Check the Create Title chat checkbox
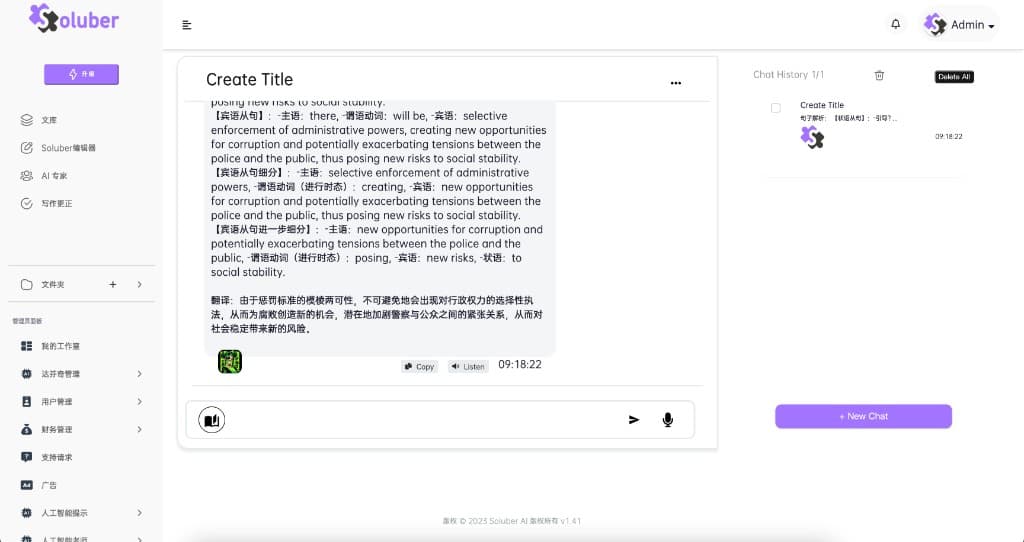 click(776, 108)
